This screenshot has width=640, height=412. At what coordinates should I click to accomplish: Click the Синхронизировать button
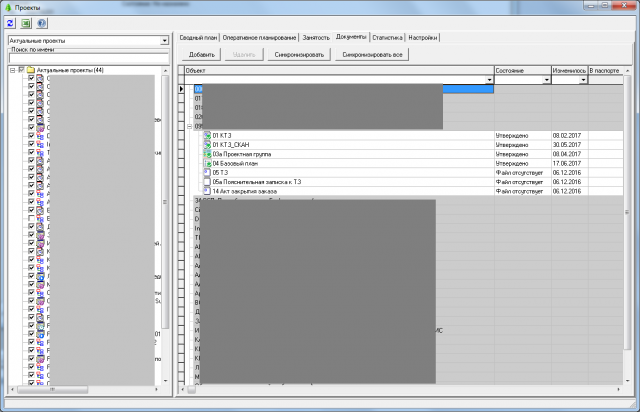click(x=299, y=54)
